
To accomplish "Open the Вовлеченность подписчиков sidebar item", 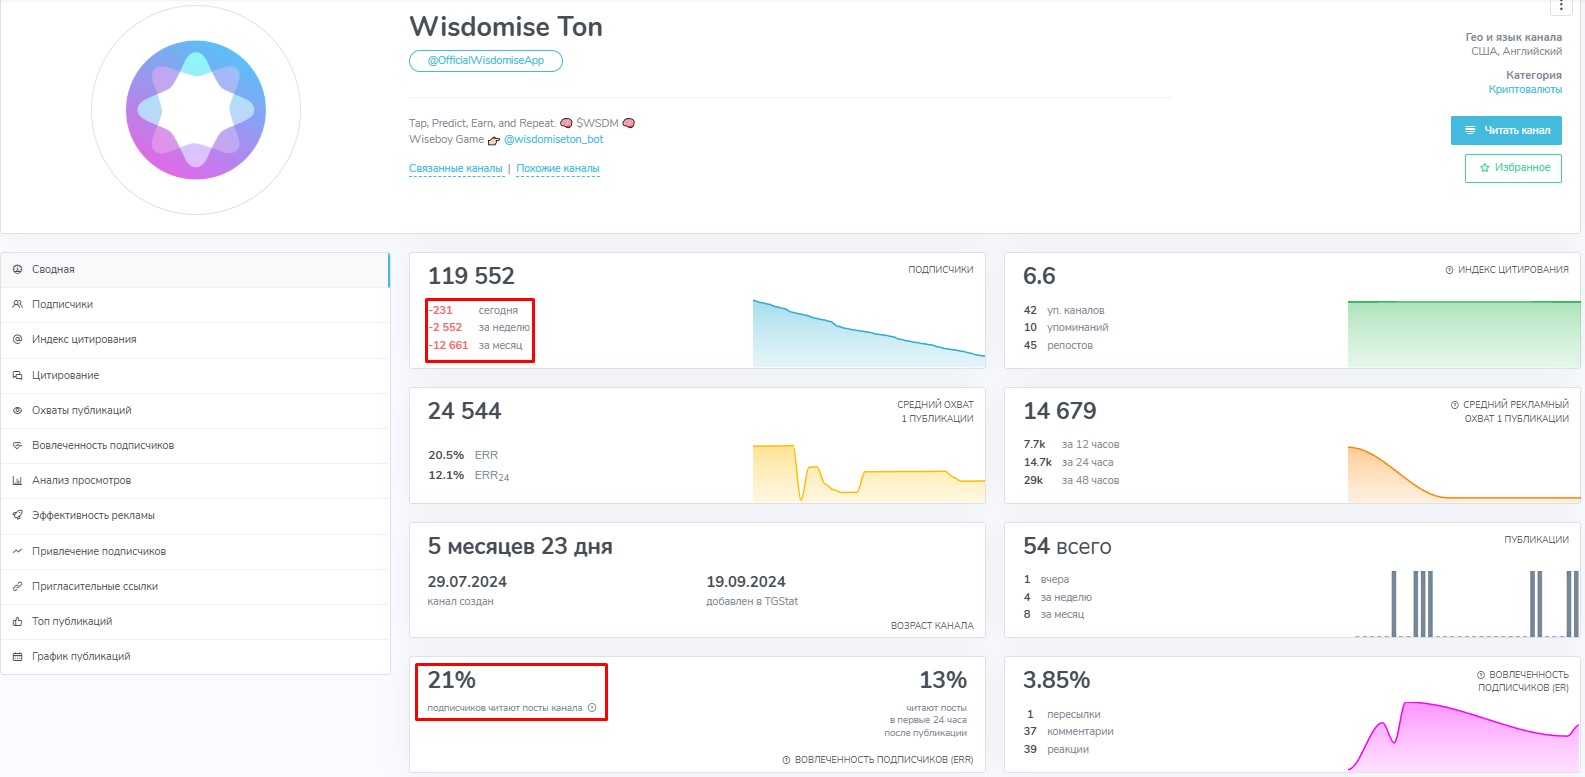I will tap(195, 446).
